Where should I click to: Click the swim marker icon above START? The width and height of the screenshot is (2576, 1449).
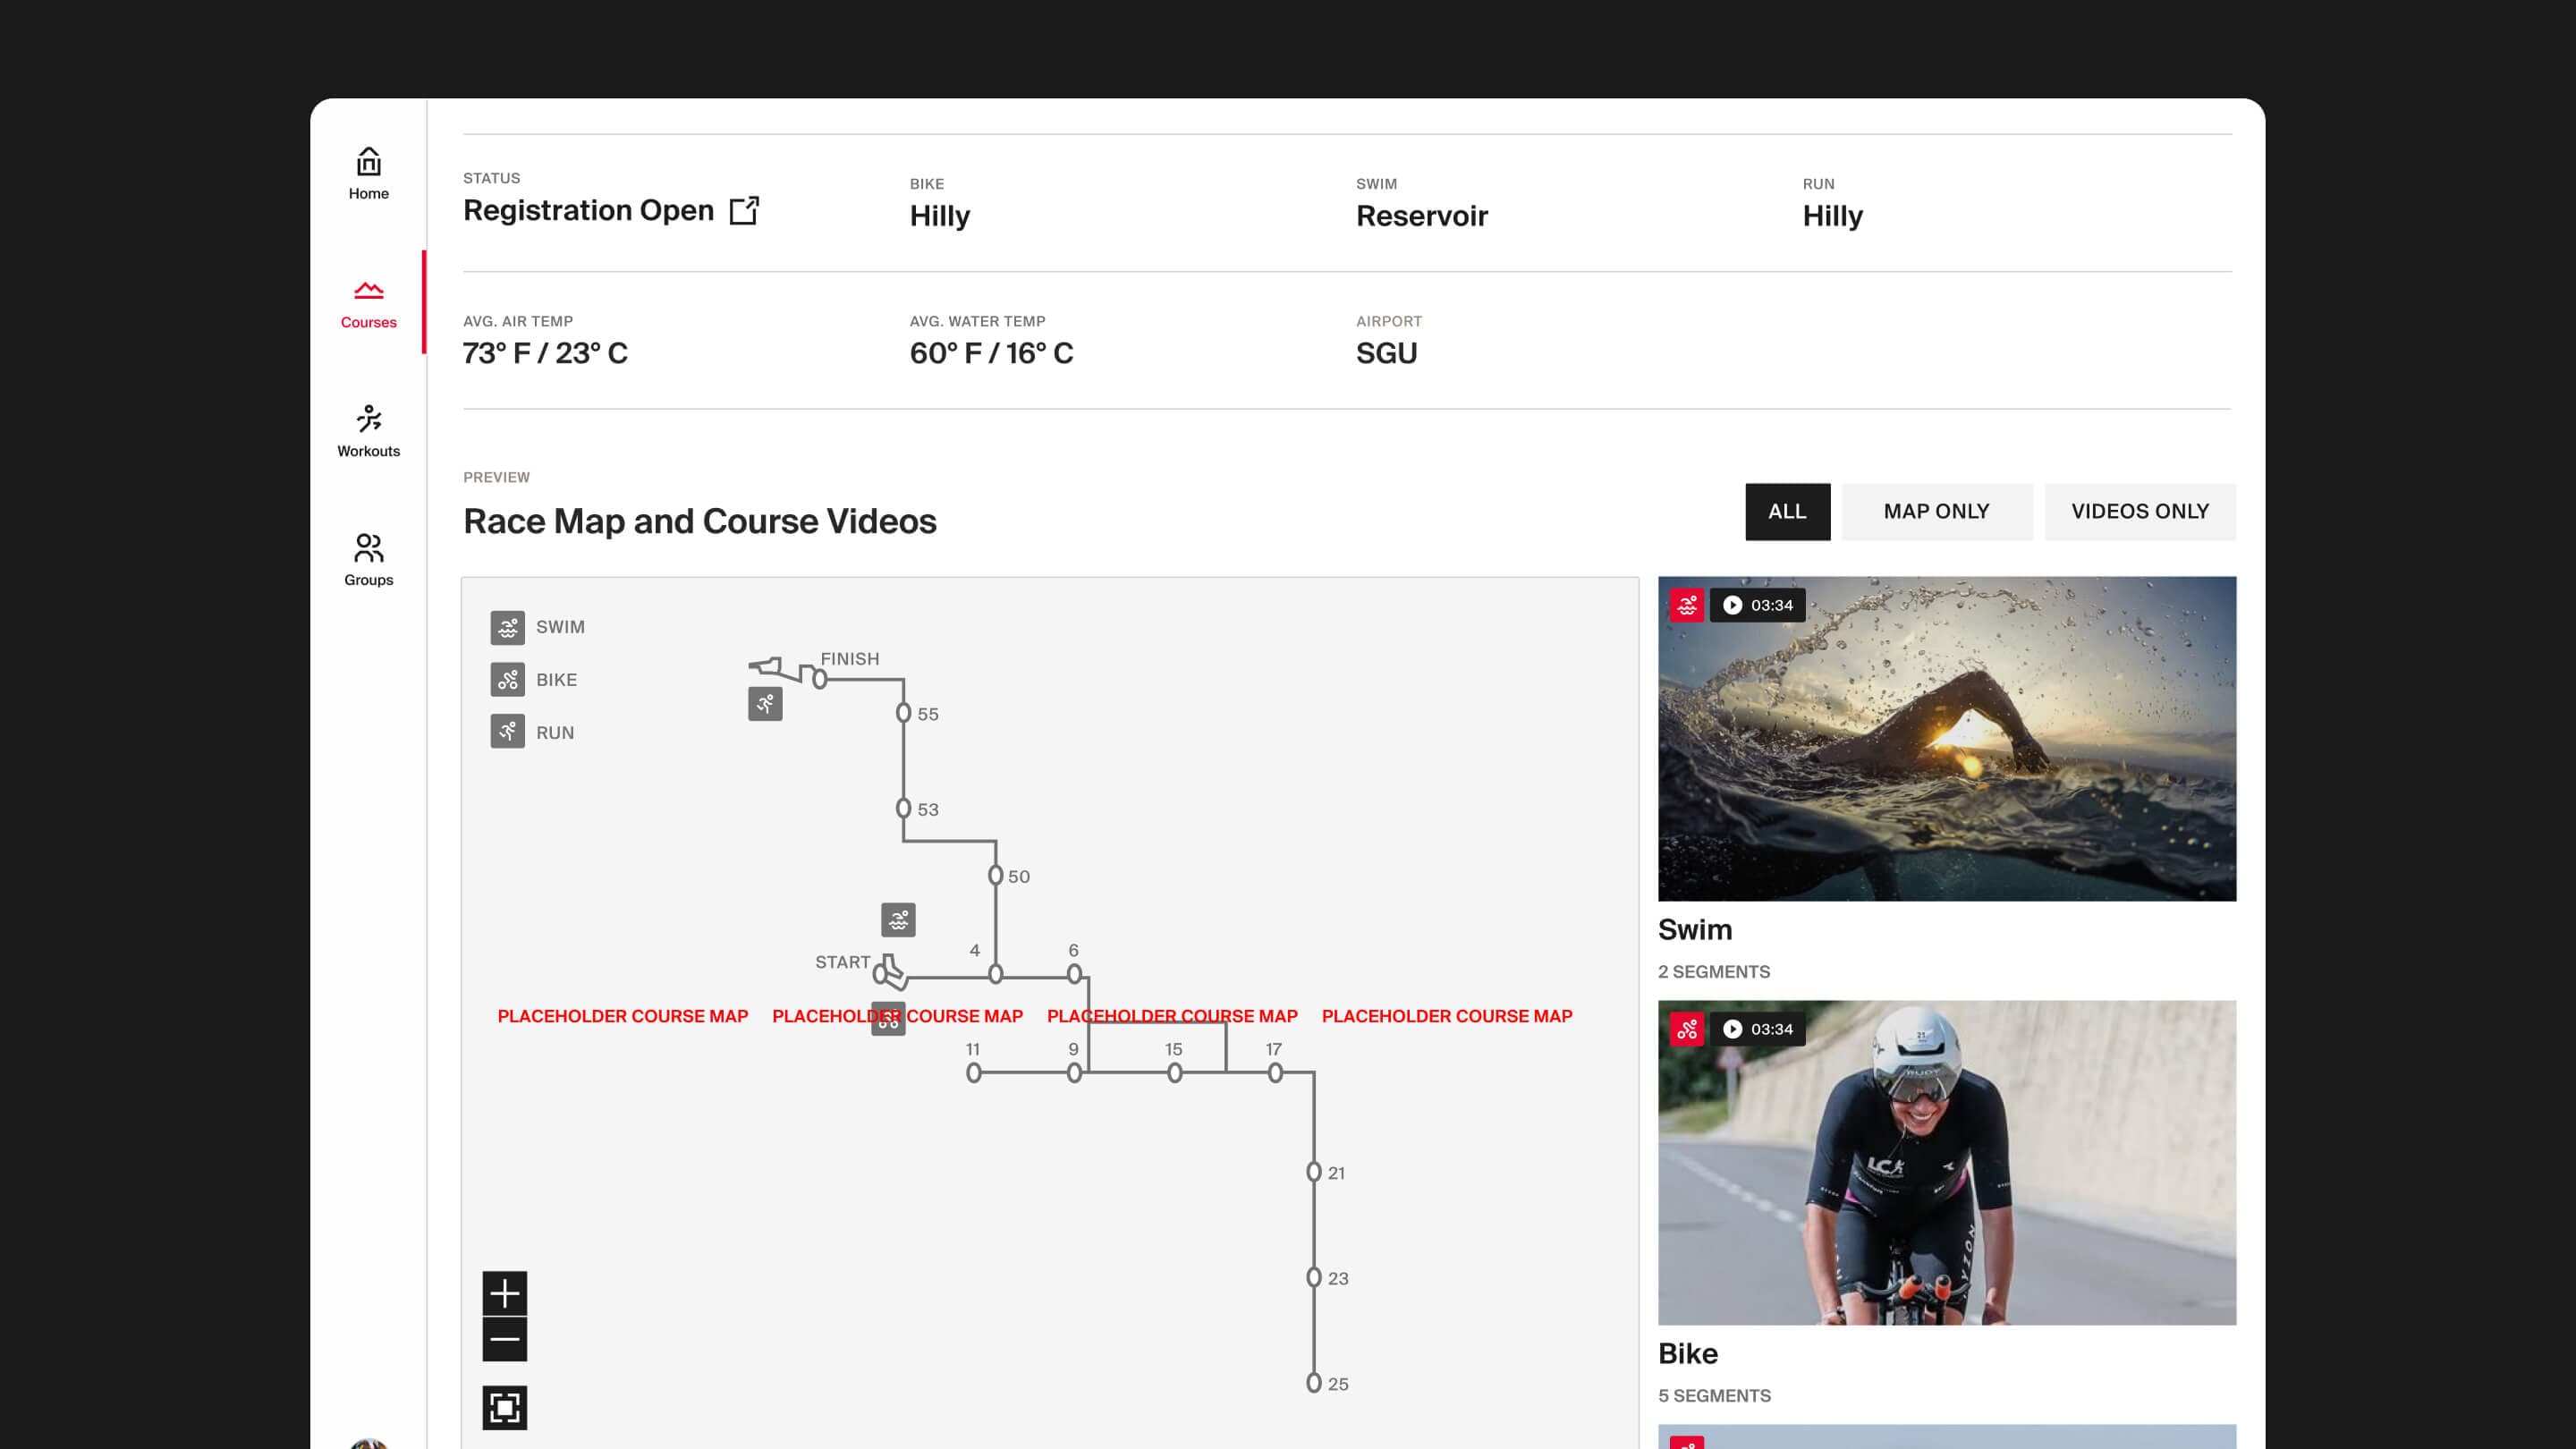(898, 920)
